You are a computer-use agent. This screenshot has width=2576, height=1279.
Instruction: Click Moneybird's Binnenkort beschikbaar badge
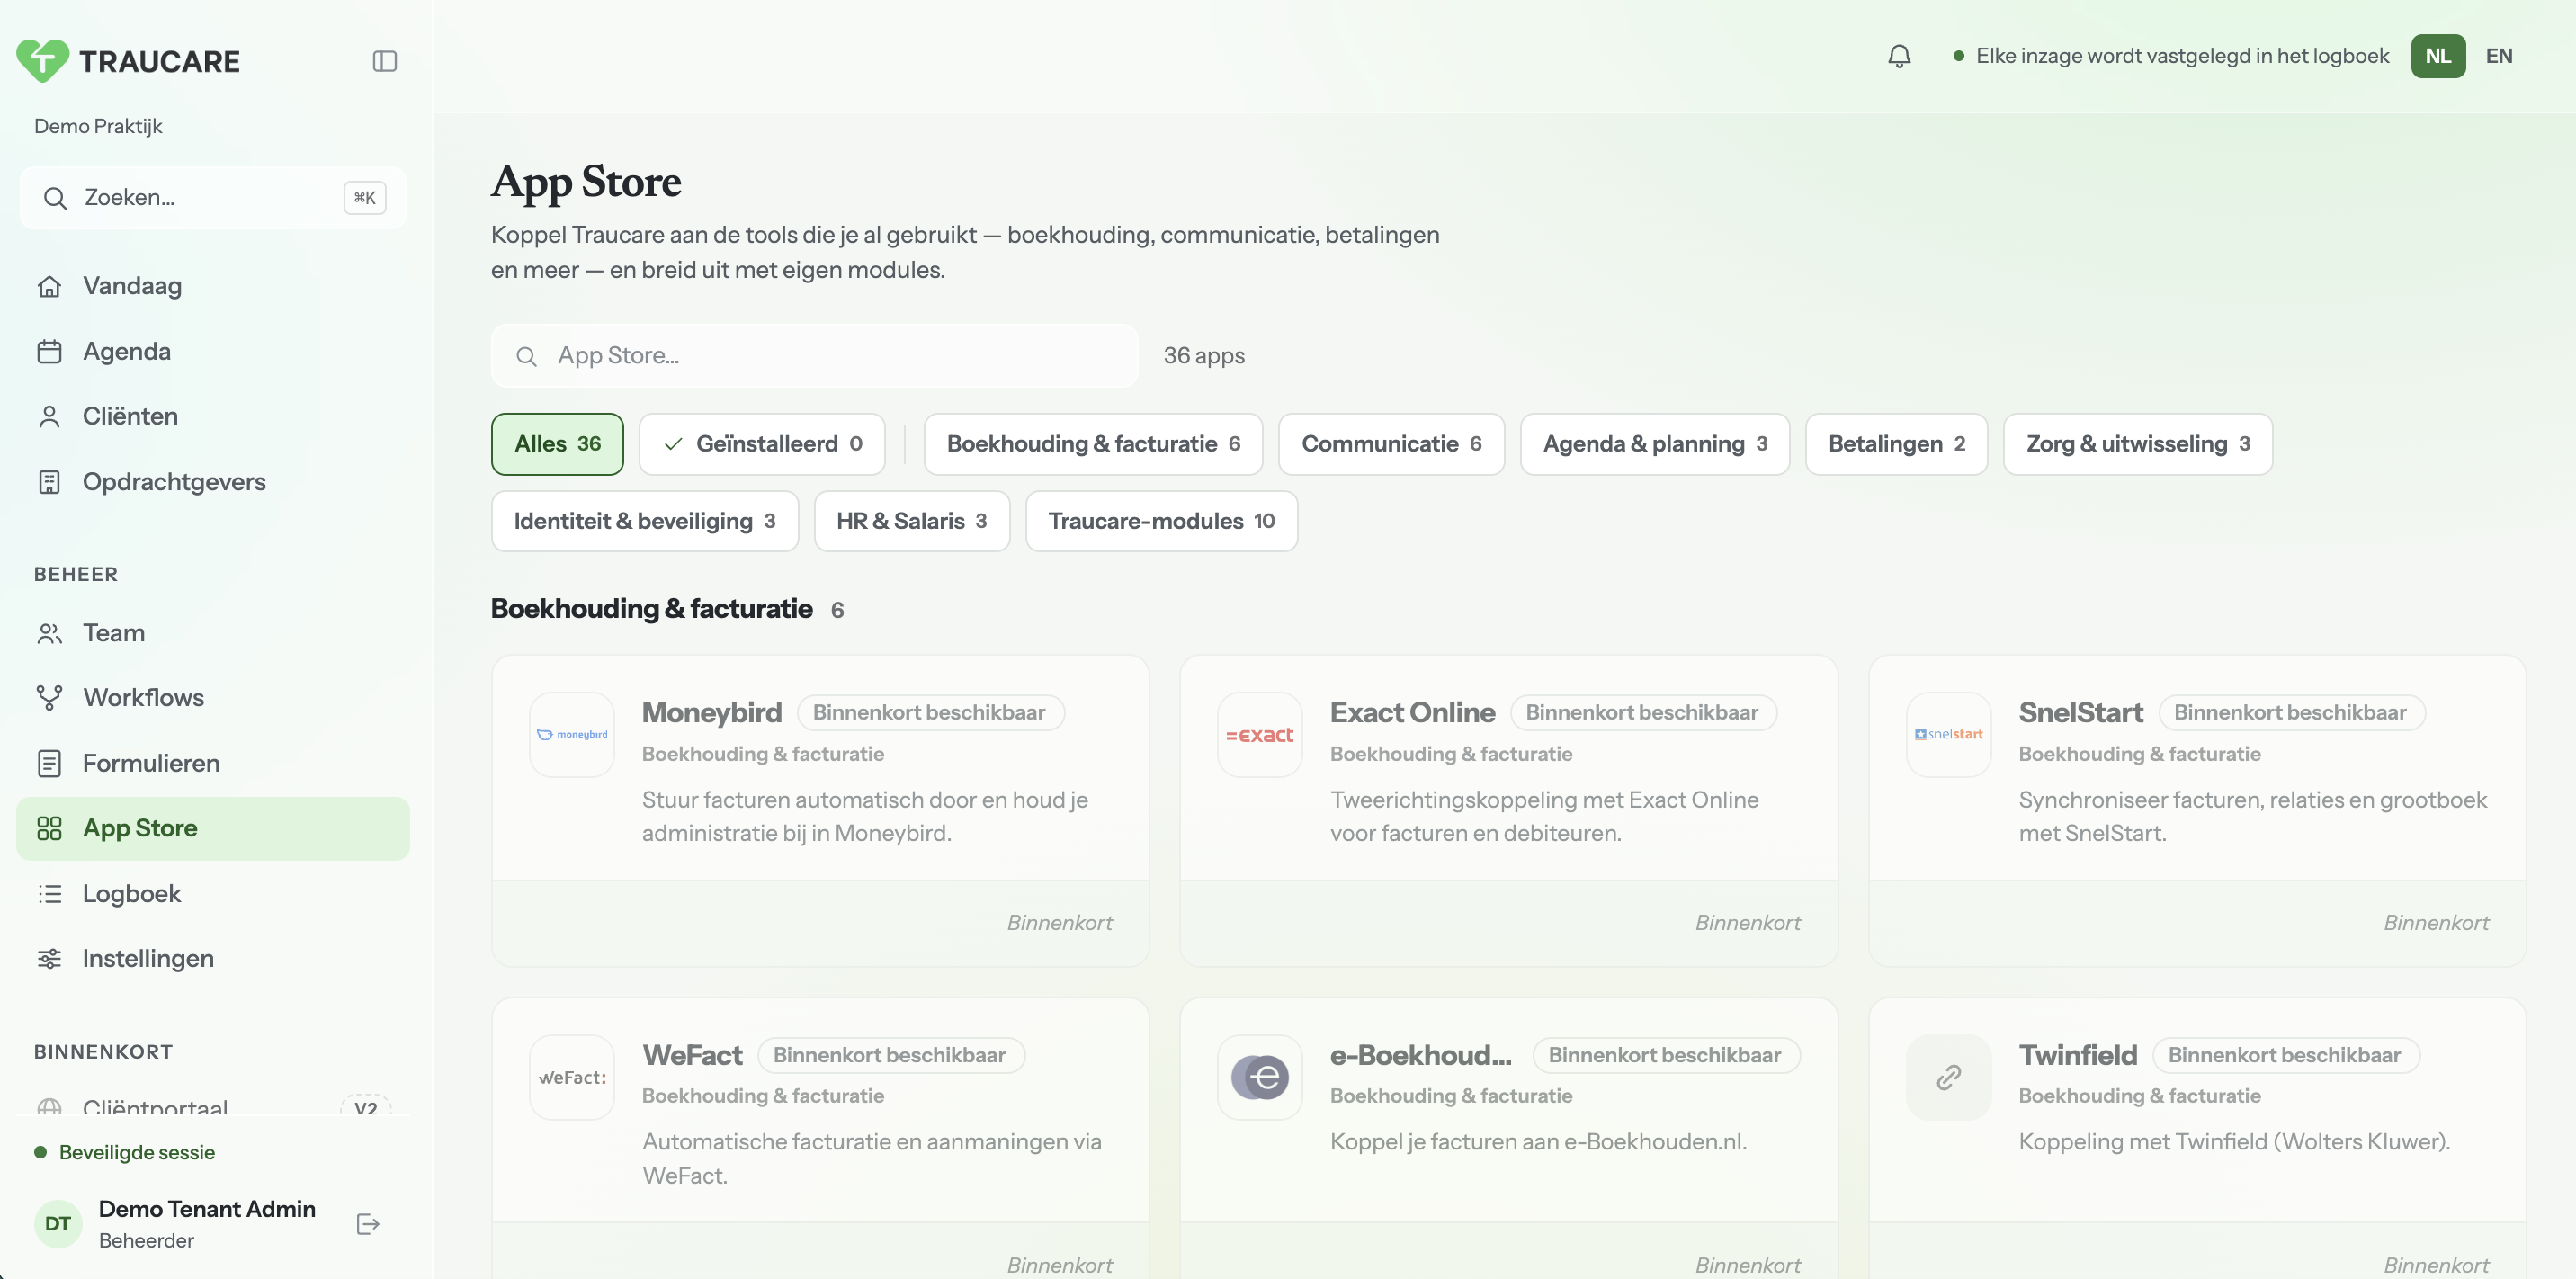[930, 713]
